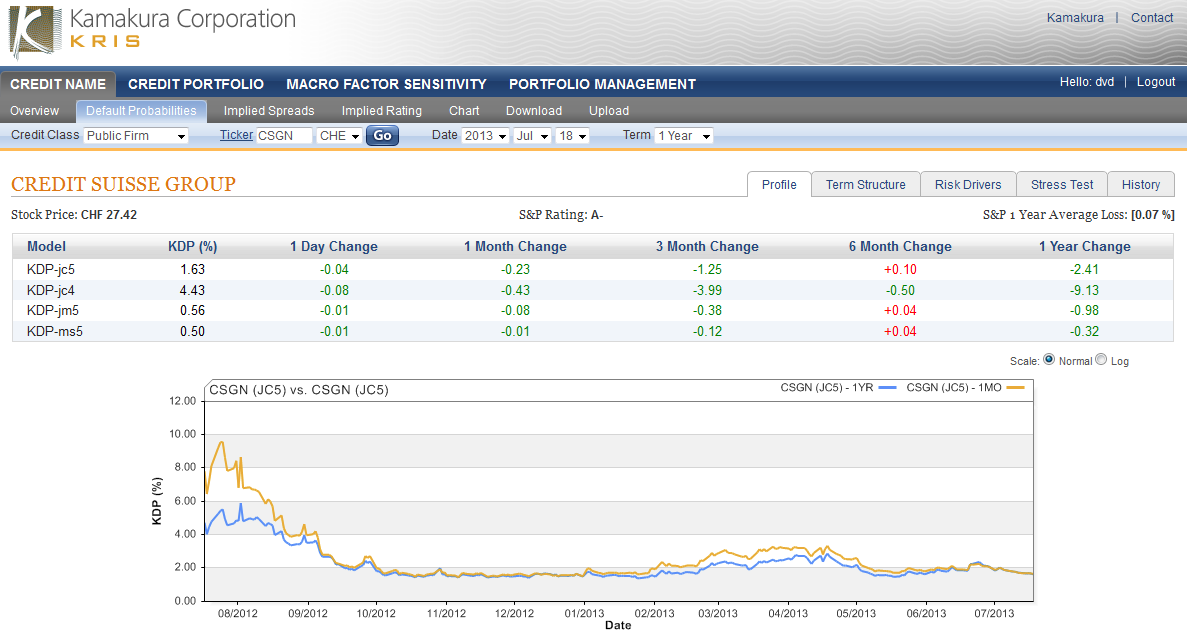Click 6 month change +0.10 value

point(900,269)
